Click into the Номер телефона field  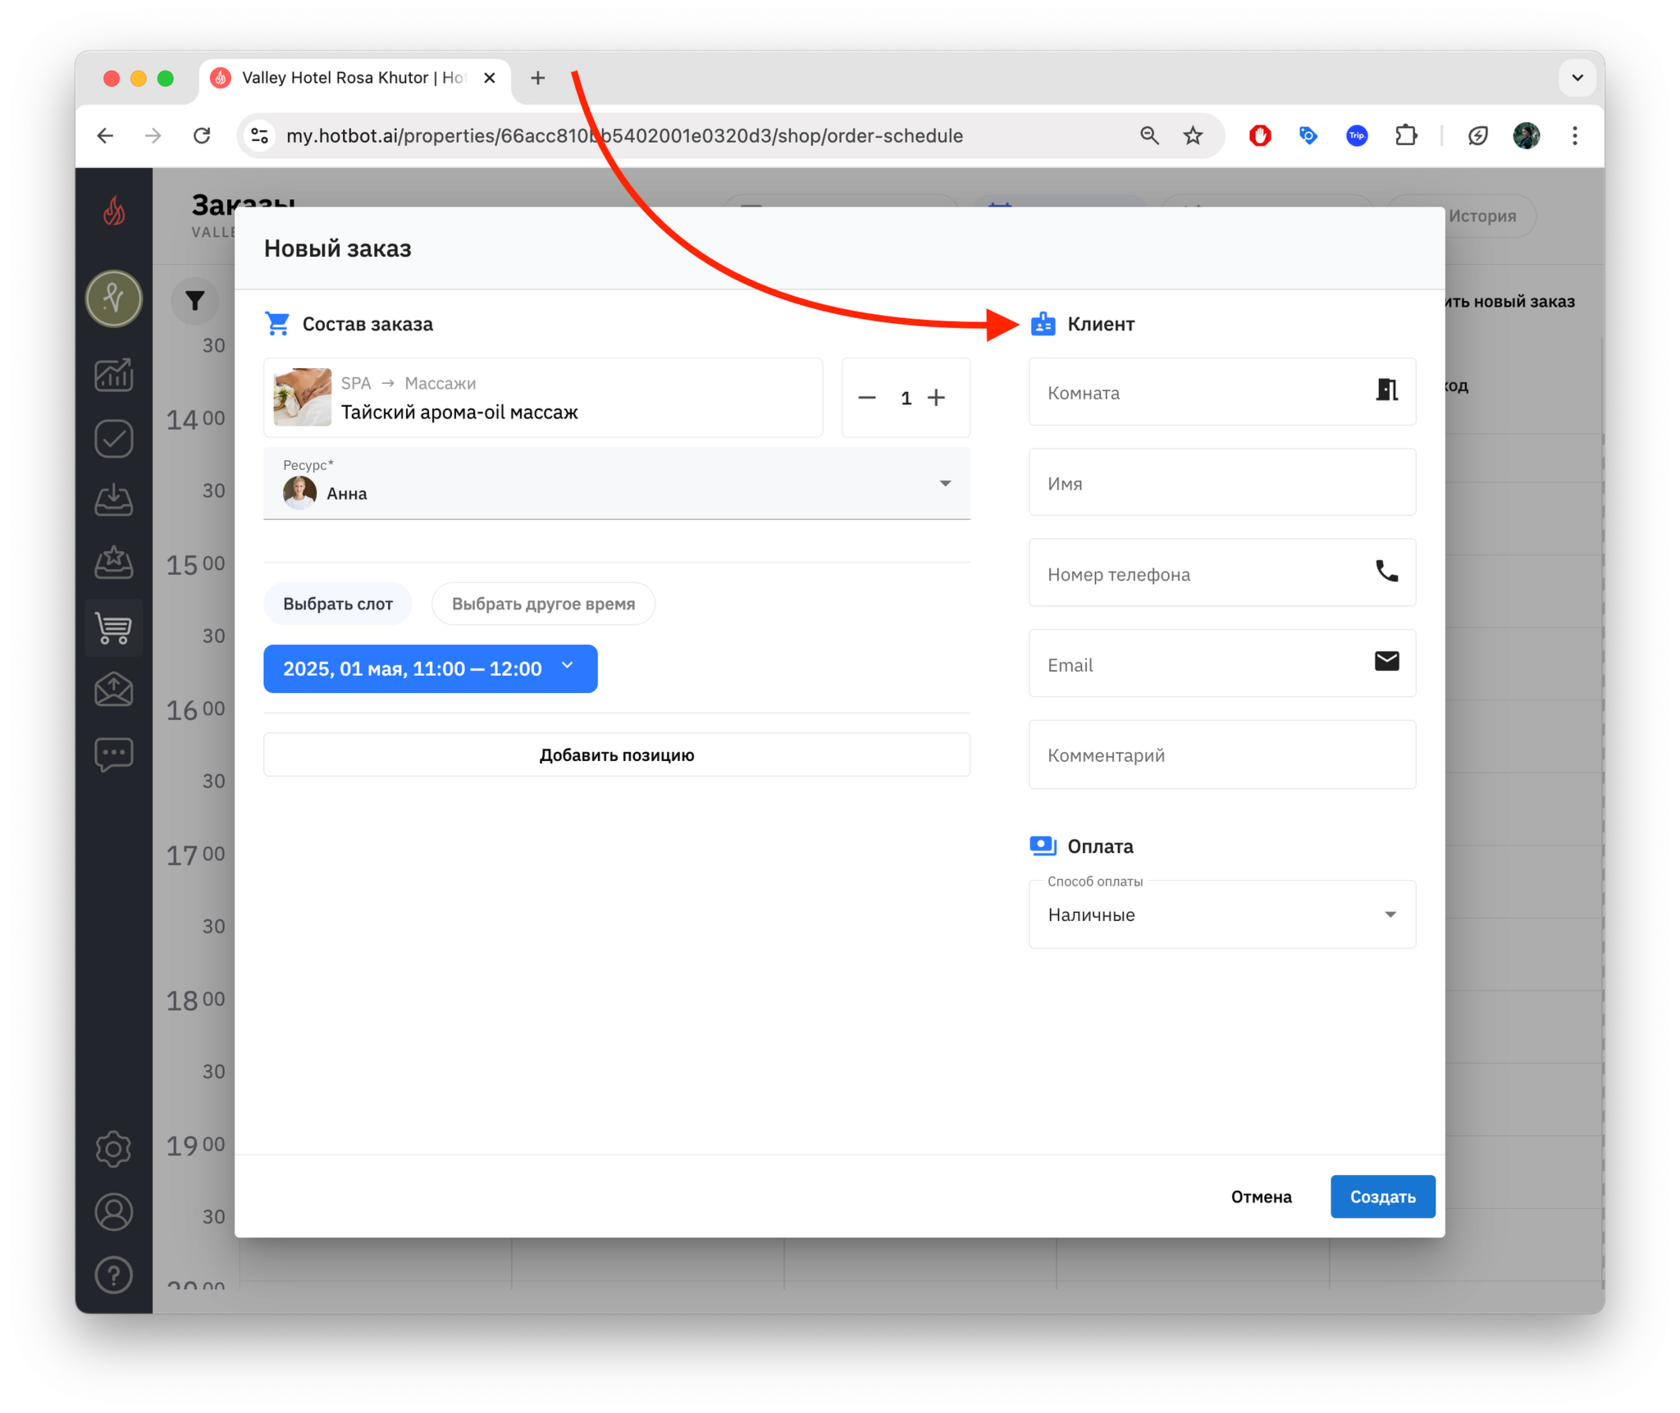point(1222,574)
